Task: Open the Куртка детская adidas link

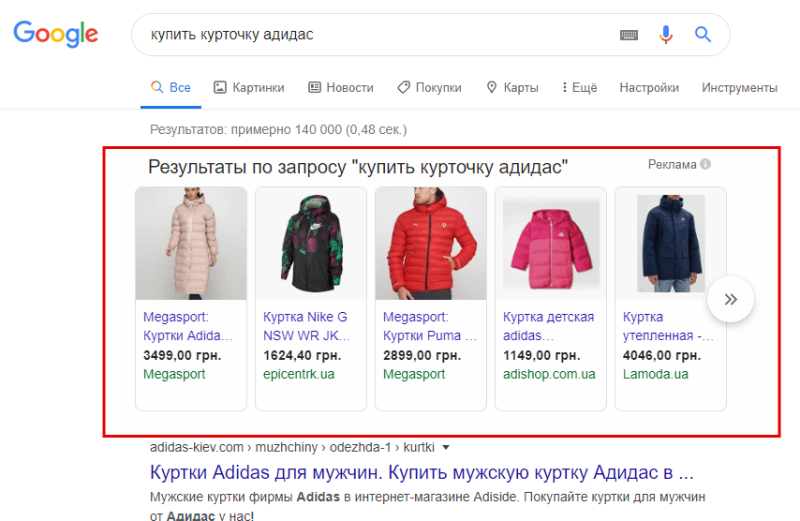Action: pos(548,326)
